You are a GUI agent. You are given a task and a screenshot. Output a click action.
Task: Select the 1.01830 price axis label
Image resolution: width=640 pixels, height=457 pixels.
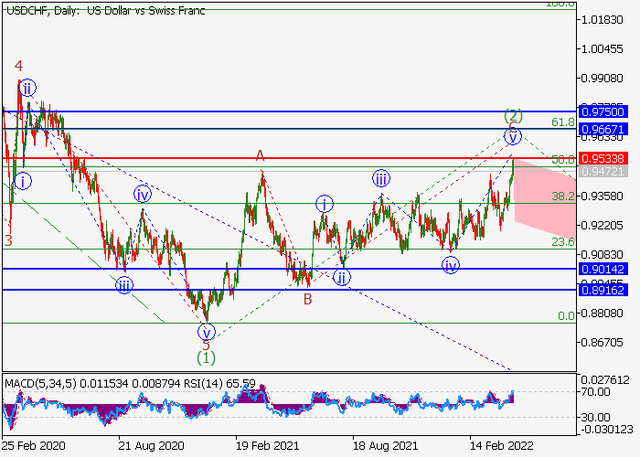[603, 20]
